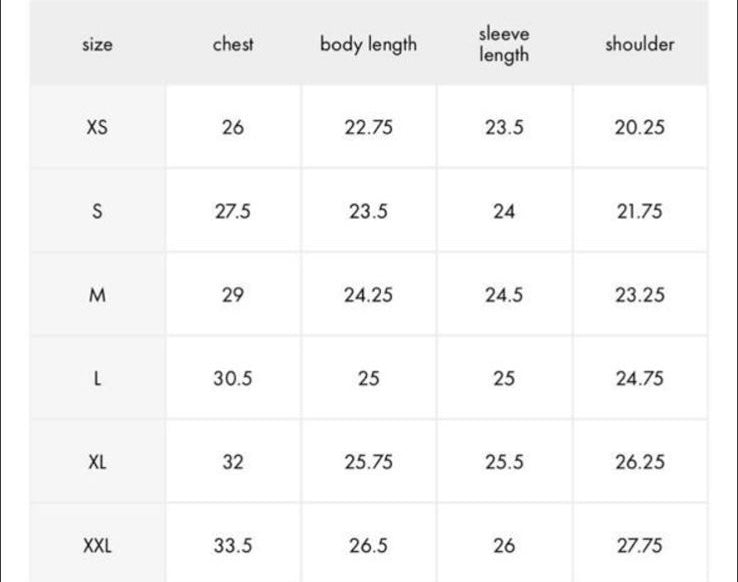Select the L size row label

[97, 379]
